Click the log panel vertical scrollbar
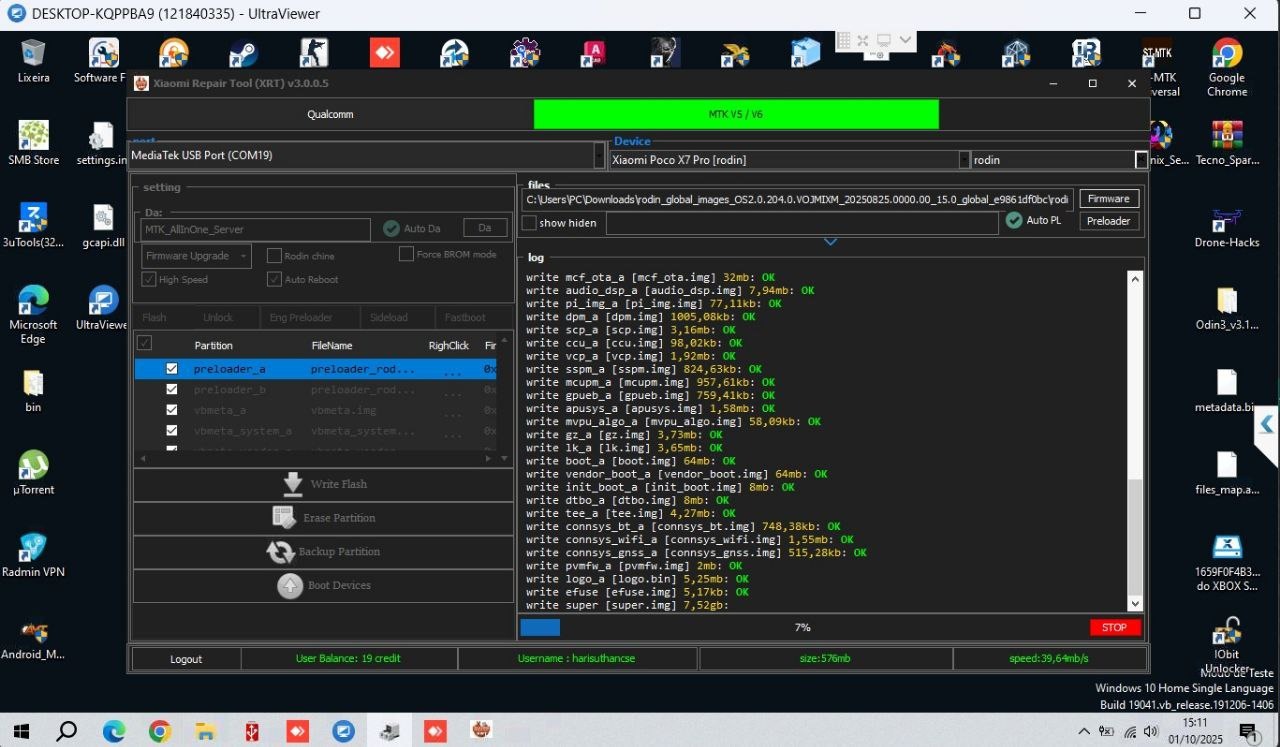The width and height of the screenshot is (1280, 747). click(x=1135, y=440)
